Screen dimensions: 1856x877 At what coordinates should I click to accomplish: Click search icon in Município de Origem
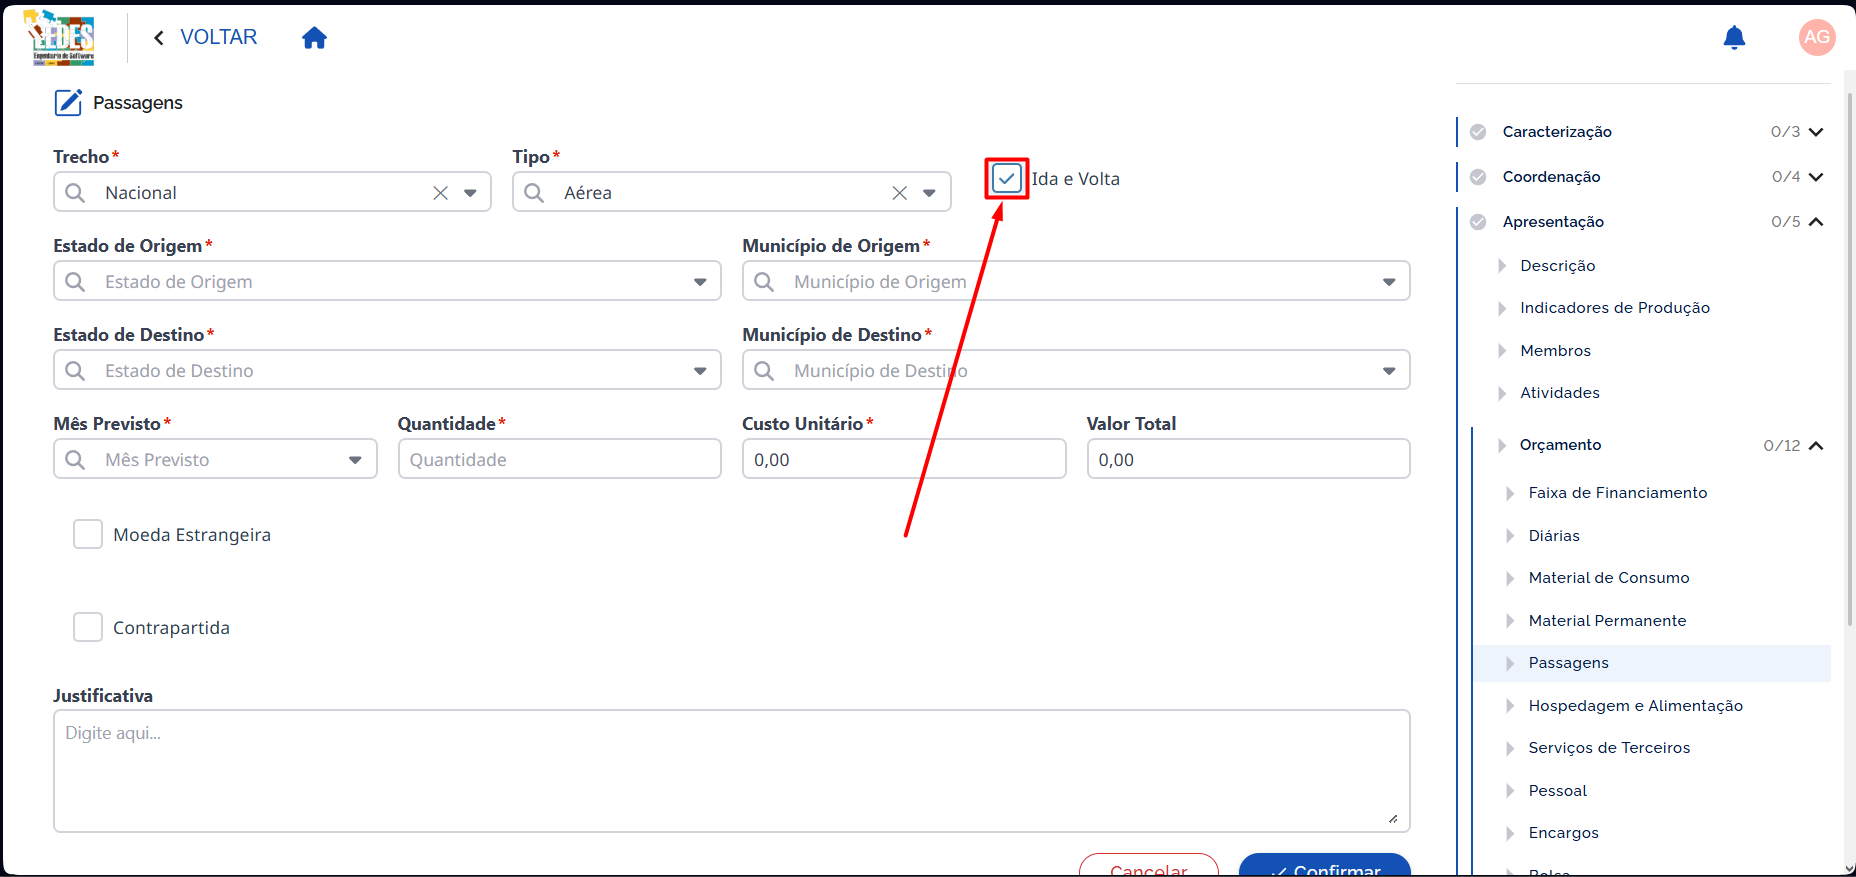click(x=764, y=281)
